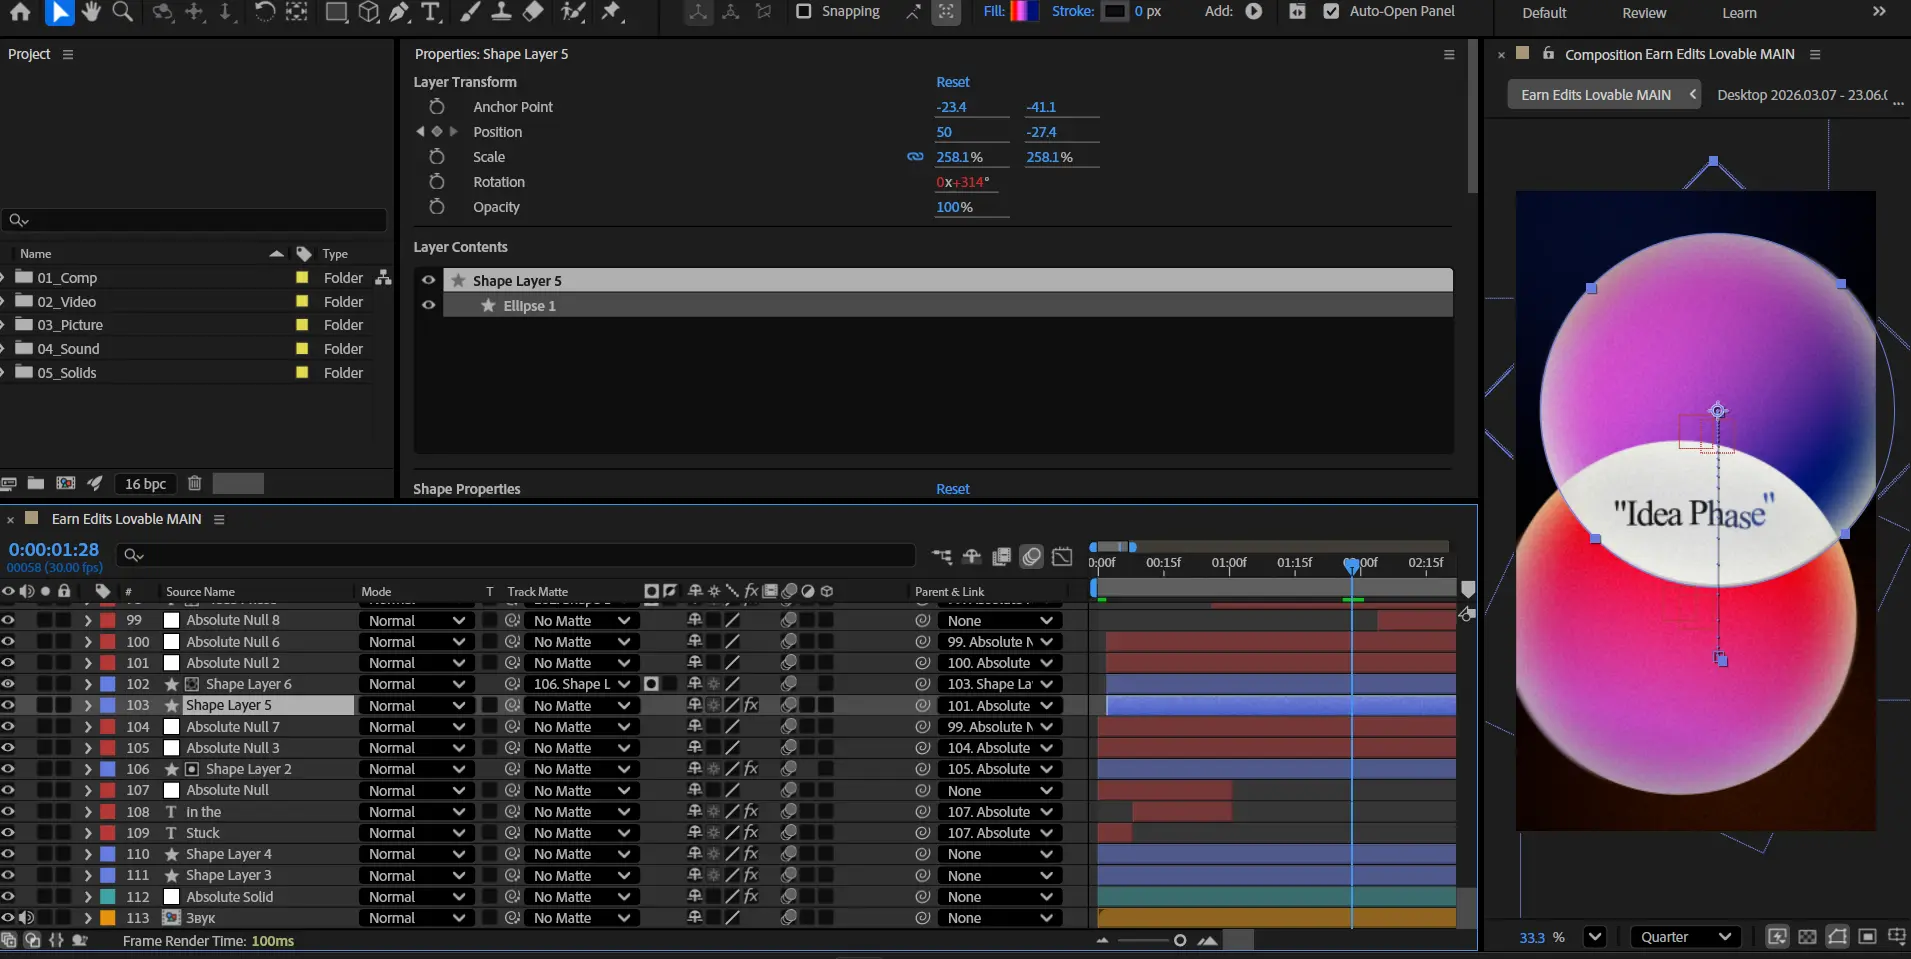Click the 16 bpc color depth button
1911x959 pixels.
click(145, 484)
